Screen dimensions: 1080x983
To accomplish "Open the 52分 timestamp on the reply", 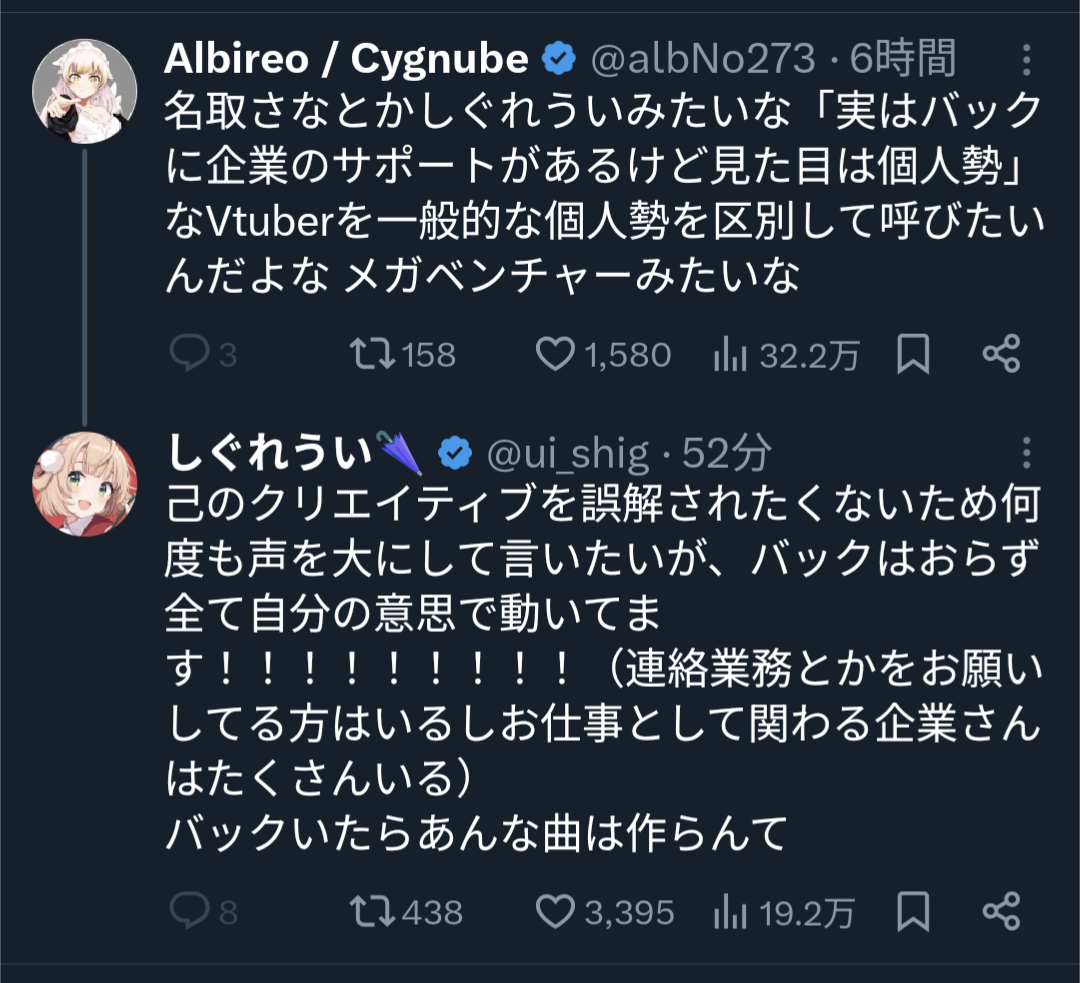I will [x=727, y=455].
